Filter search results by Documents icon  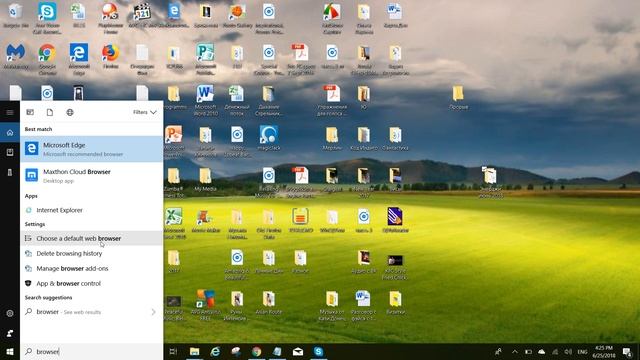coord(49,112)
